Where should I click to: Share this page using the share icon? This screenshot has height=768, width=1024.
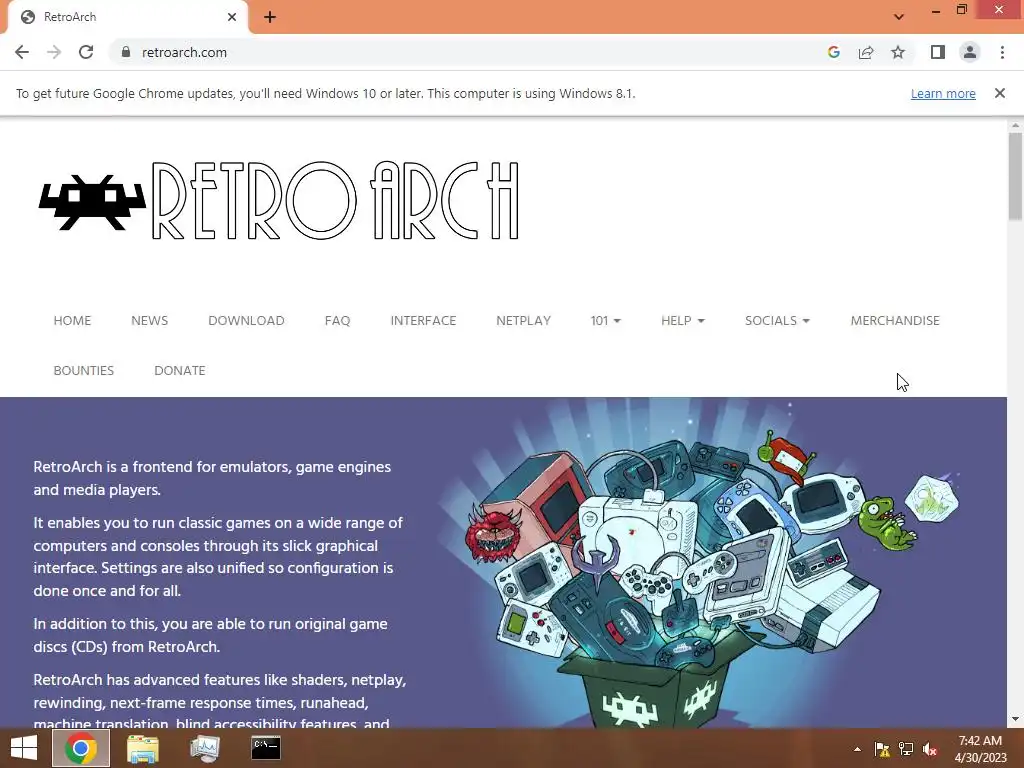coord(866,52)
